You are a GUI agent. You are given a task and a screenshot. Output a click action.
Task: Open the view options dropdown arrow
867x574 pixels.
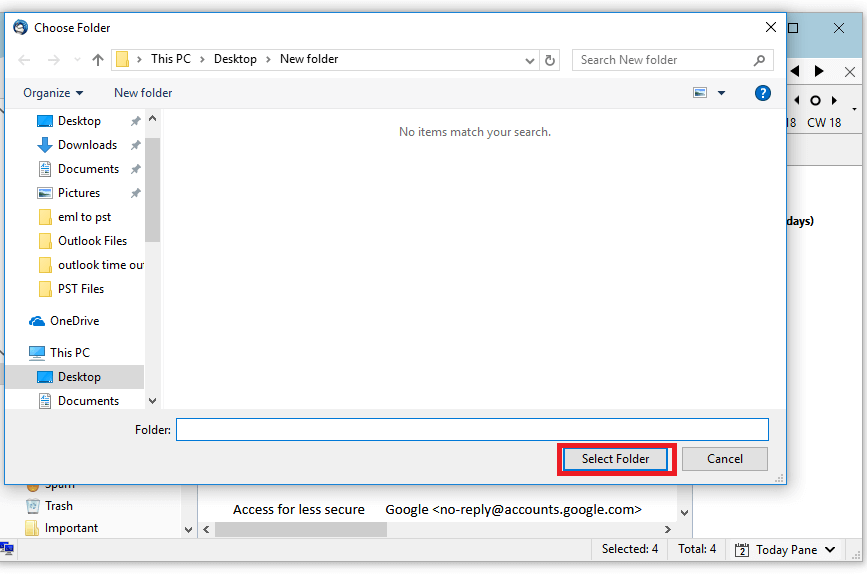722,93
